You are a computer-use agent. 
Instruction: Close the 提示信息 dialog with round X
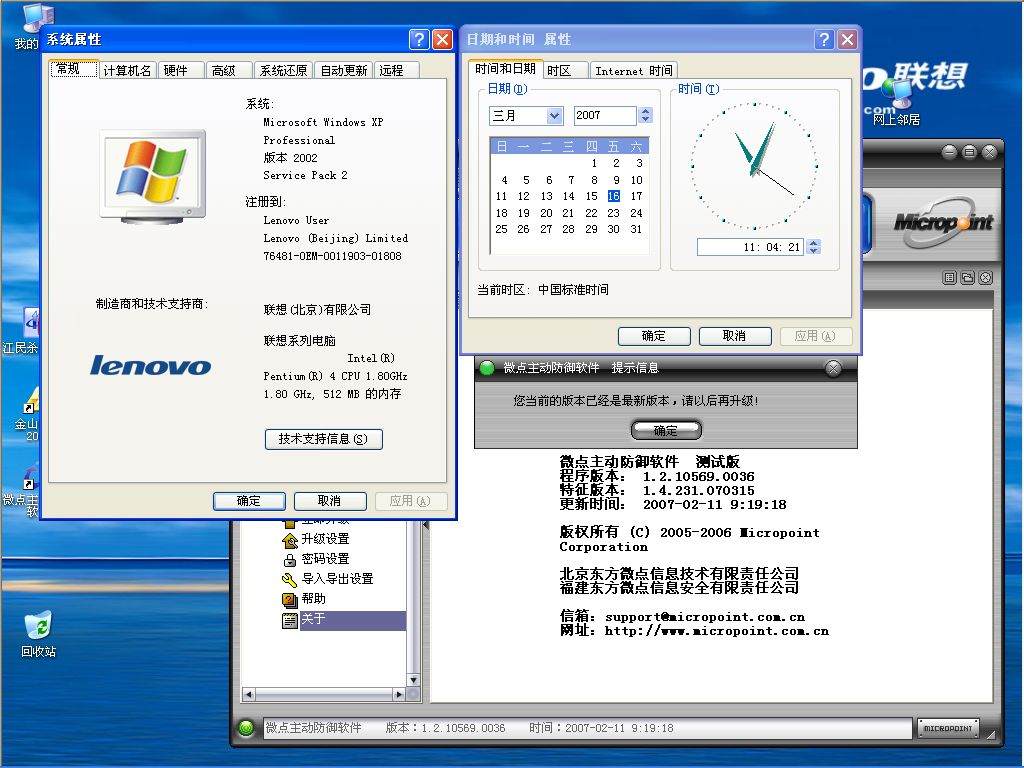(833, 368)
